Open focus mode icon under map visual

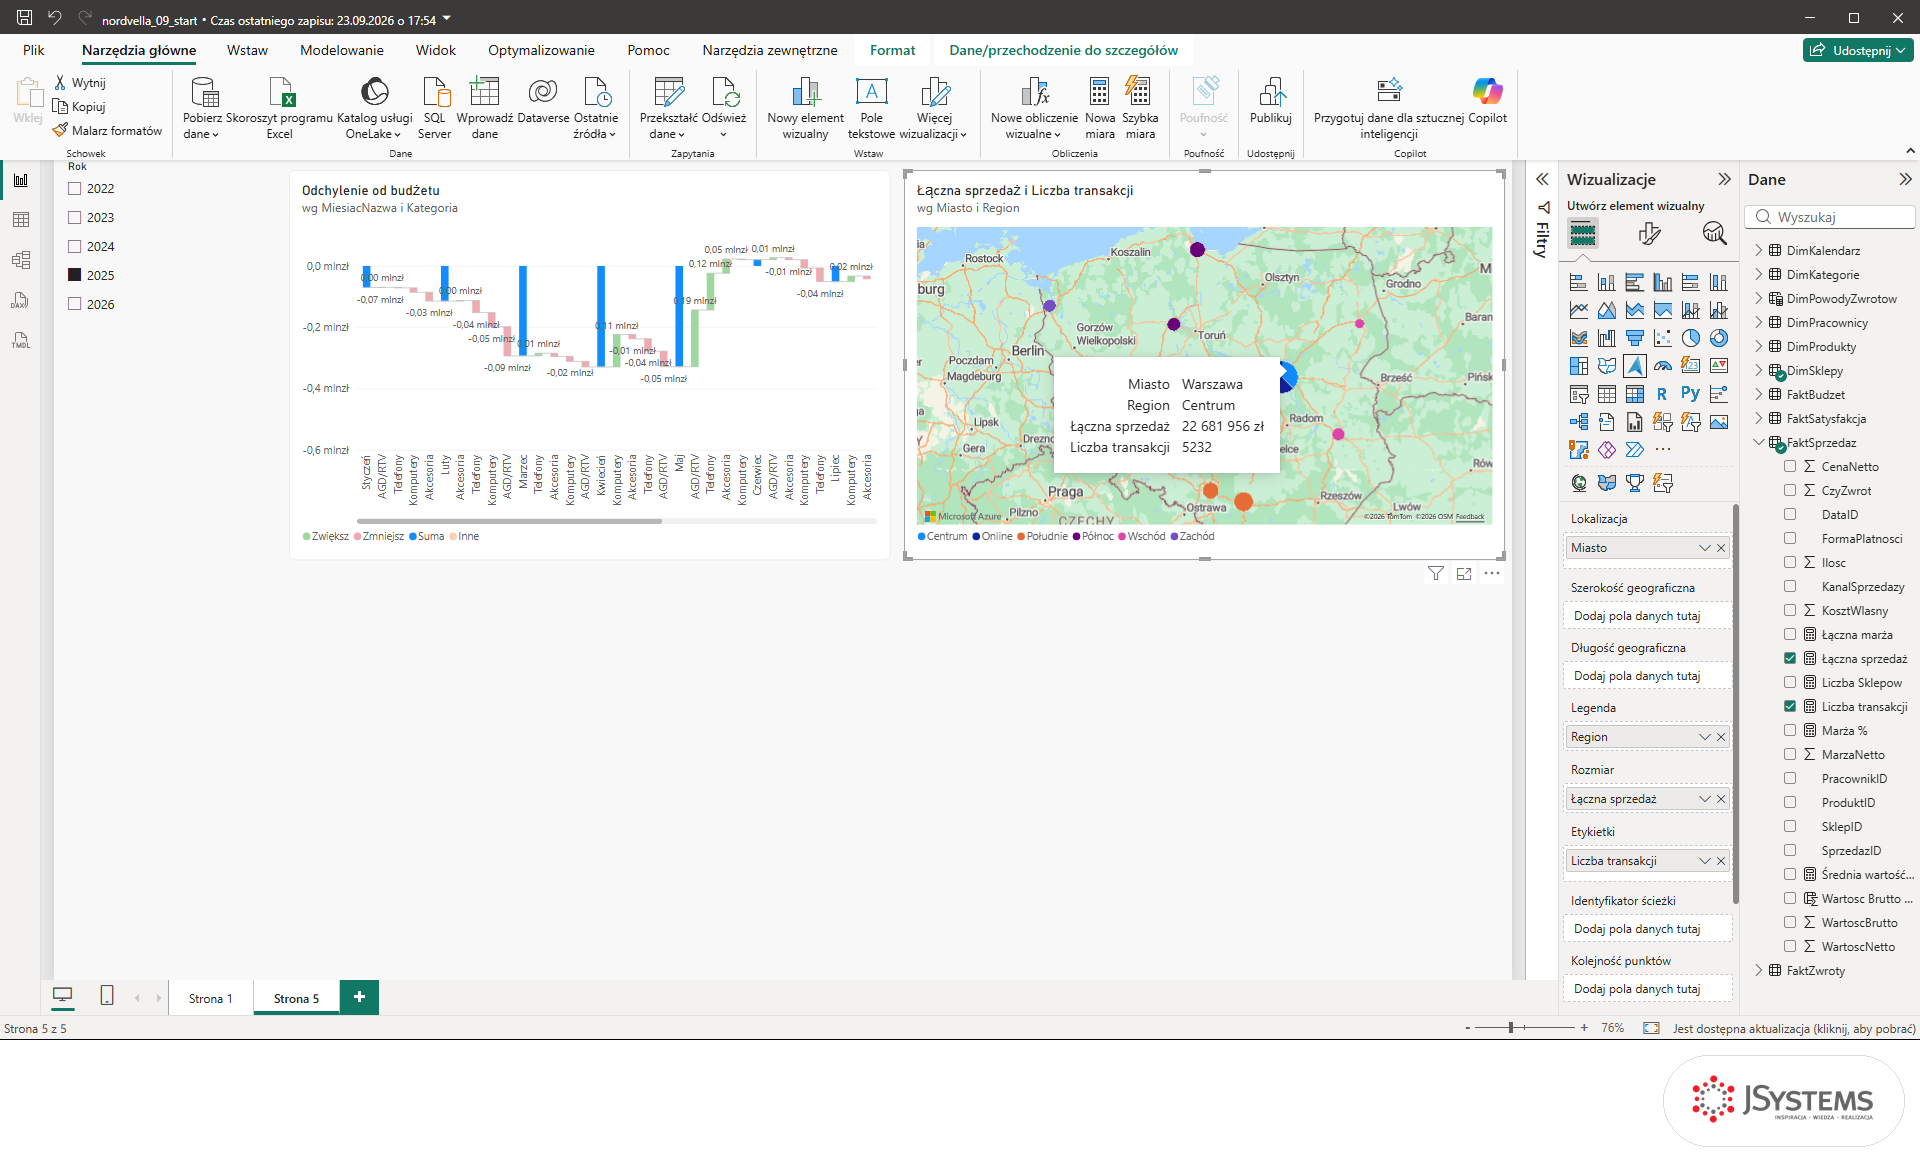(x=1464, y=574)
